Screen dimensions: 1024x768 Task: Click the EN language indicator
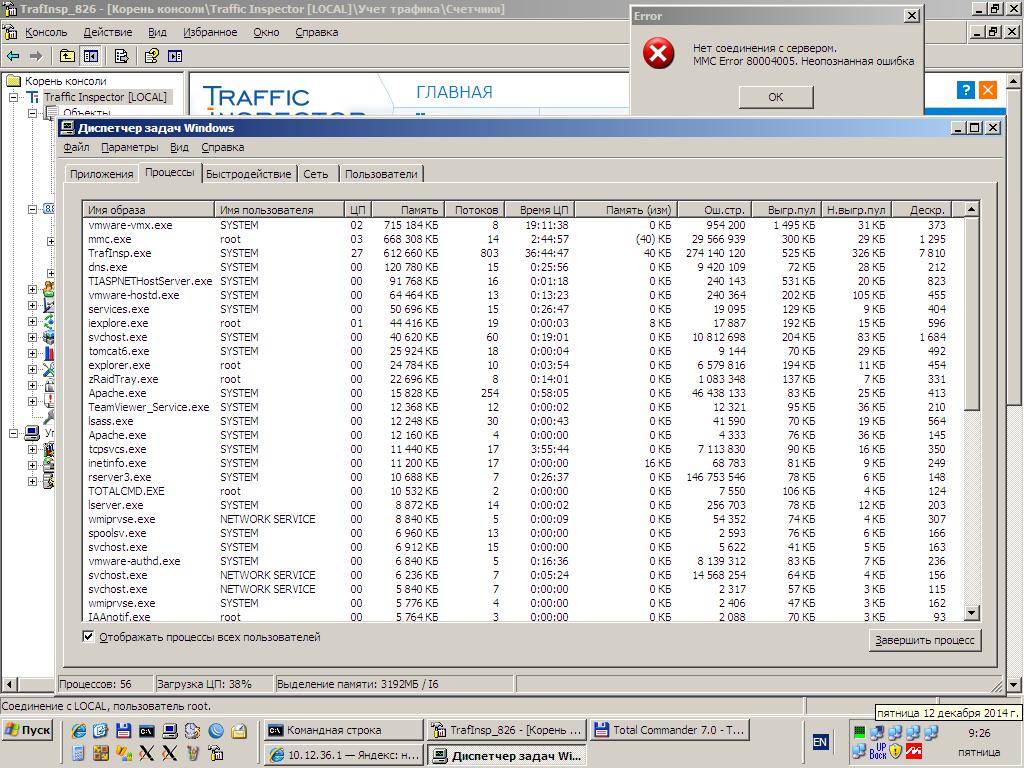tap(820, 741)
